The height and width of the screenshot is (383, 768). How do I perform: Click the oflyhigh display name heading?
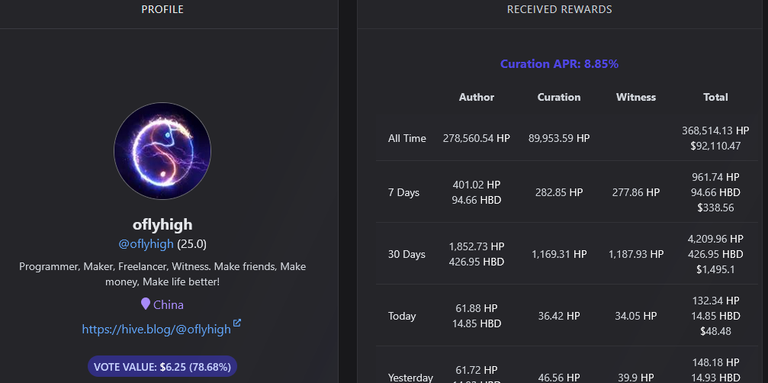tap(163, 224)
